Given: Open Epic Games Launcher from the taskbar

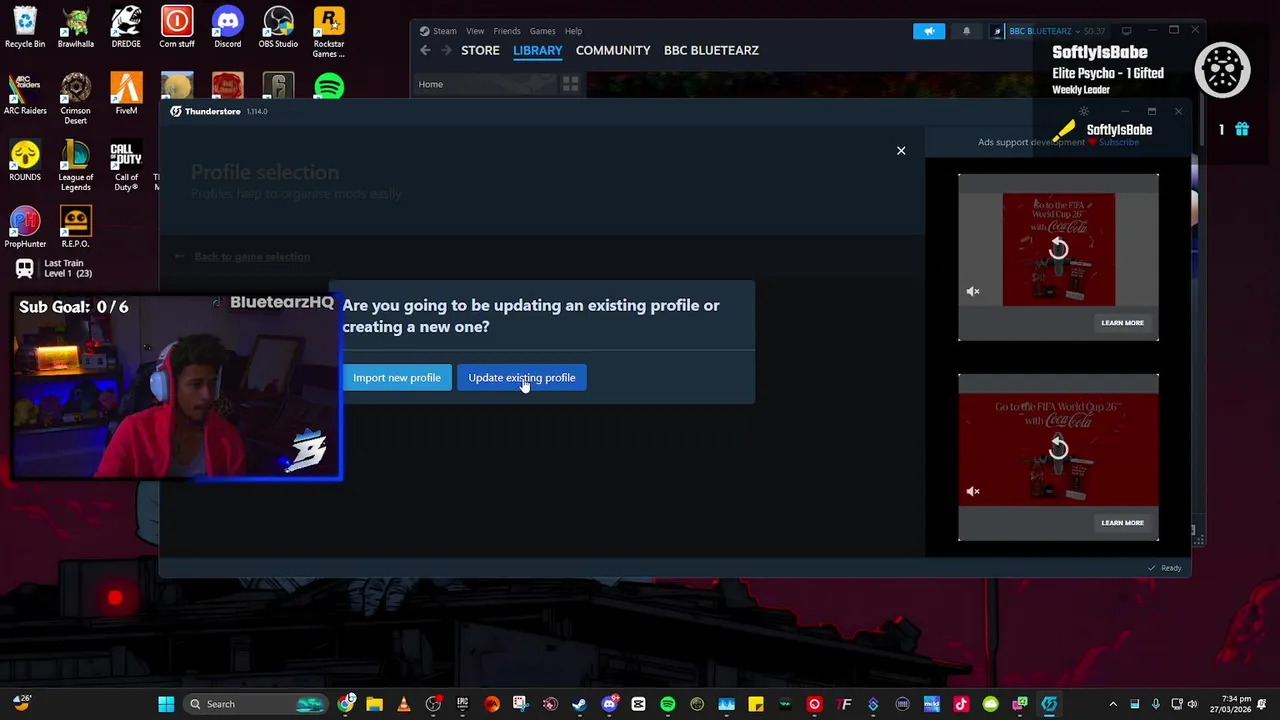Looking at the screenshot, I should pos(462,704).
